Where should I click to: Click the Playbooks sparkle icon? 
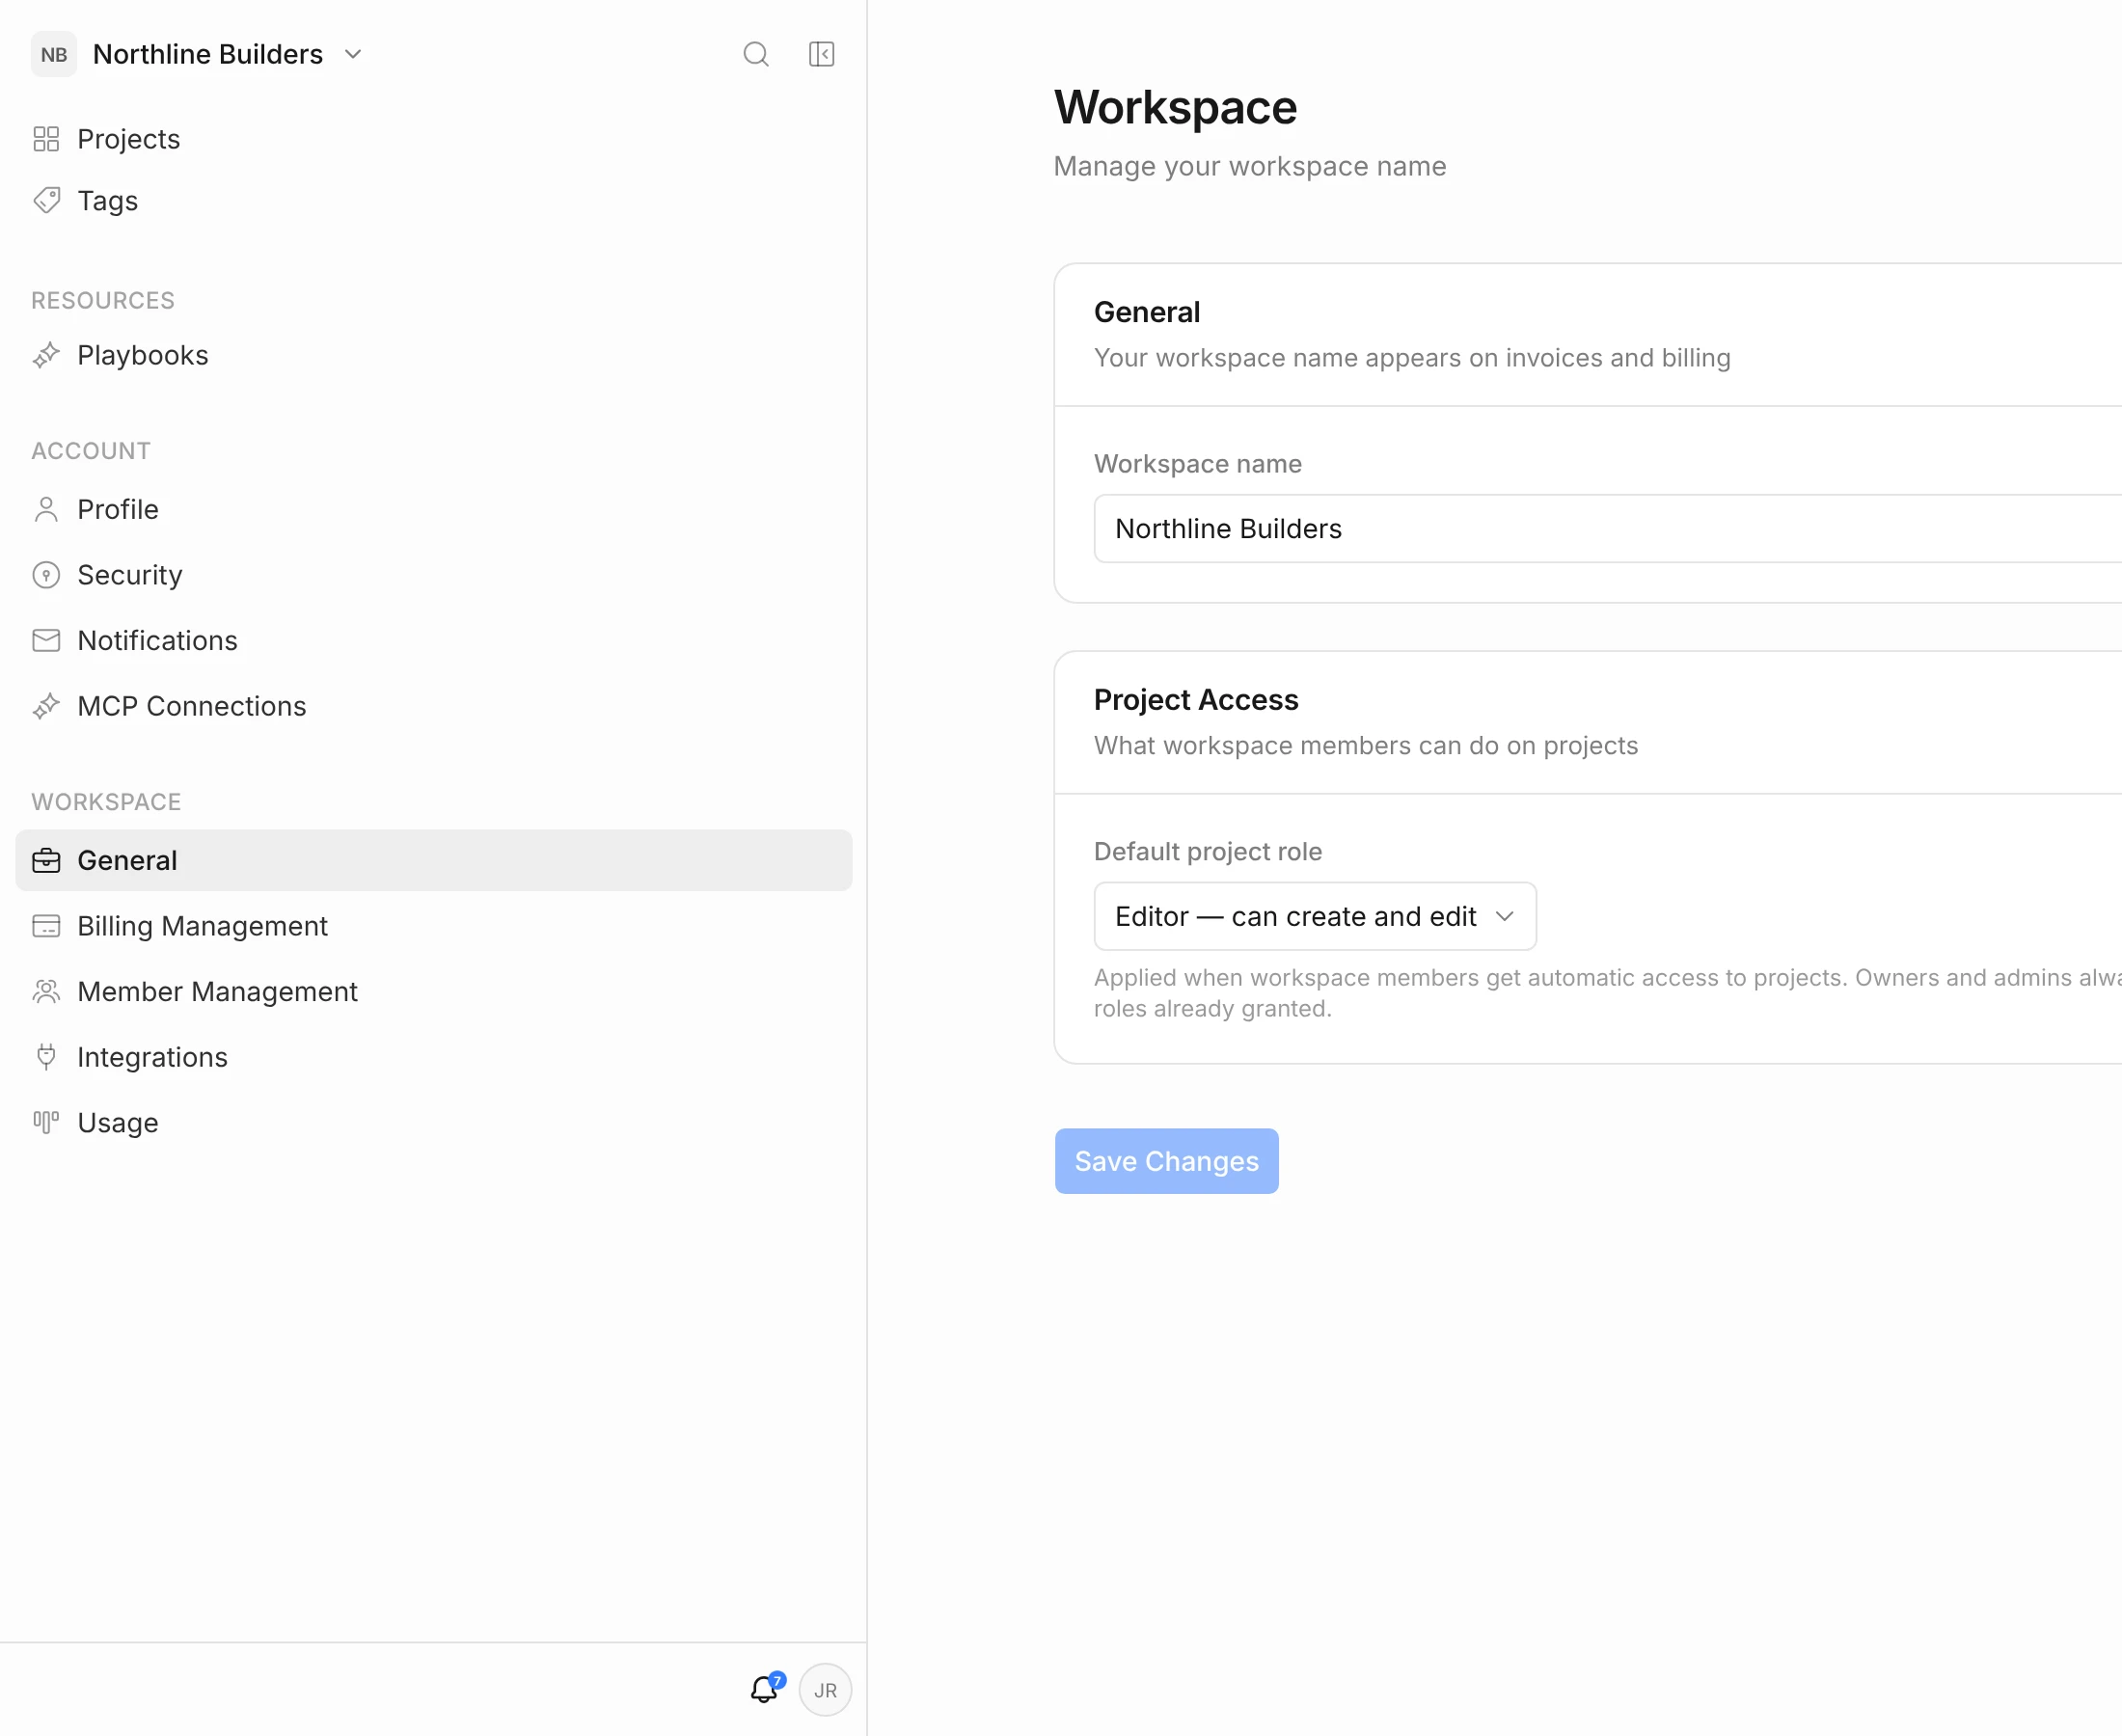click(46, 356)
